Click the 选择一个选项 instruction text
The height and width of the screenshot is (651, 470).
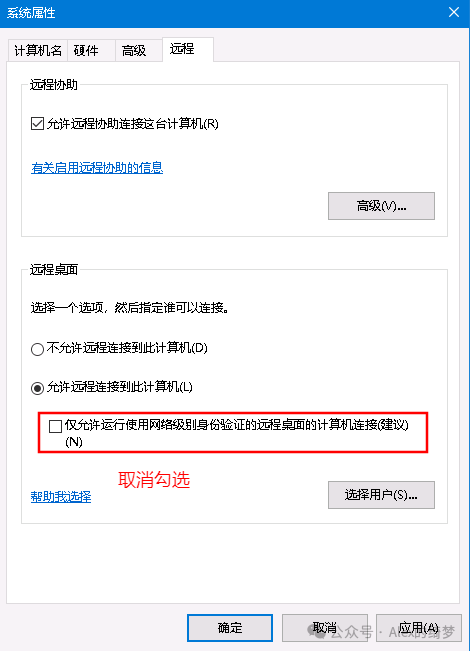pos(130,308)
